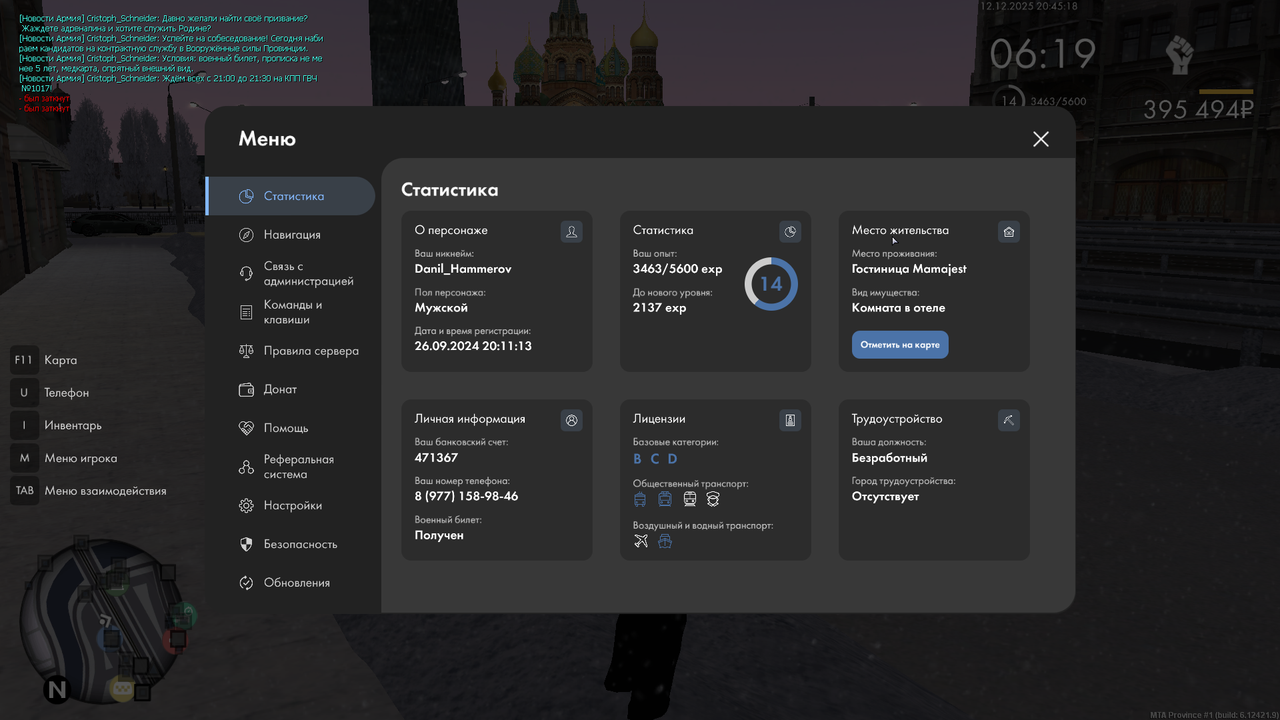1280x720 pixels.
Task: Click the license category C letter
Action: pyautogui.click(x=655, y=459)
